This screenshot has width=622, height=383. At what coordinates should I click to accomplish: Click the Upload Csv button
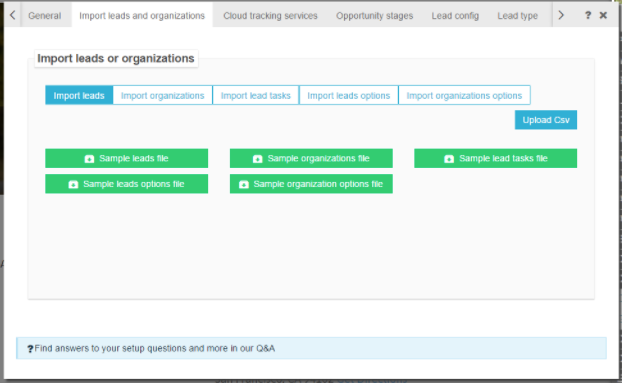tap(546, 120)
